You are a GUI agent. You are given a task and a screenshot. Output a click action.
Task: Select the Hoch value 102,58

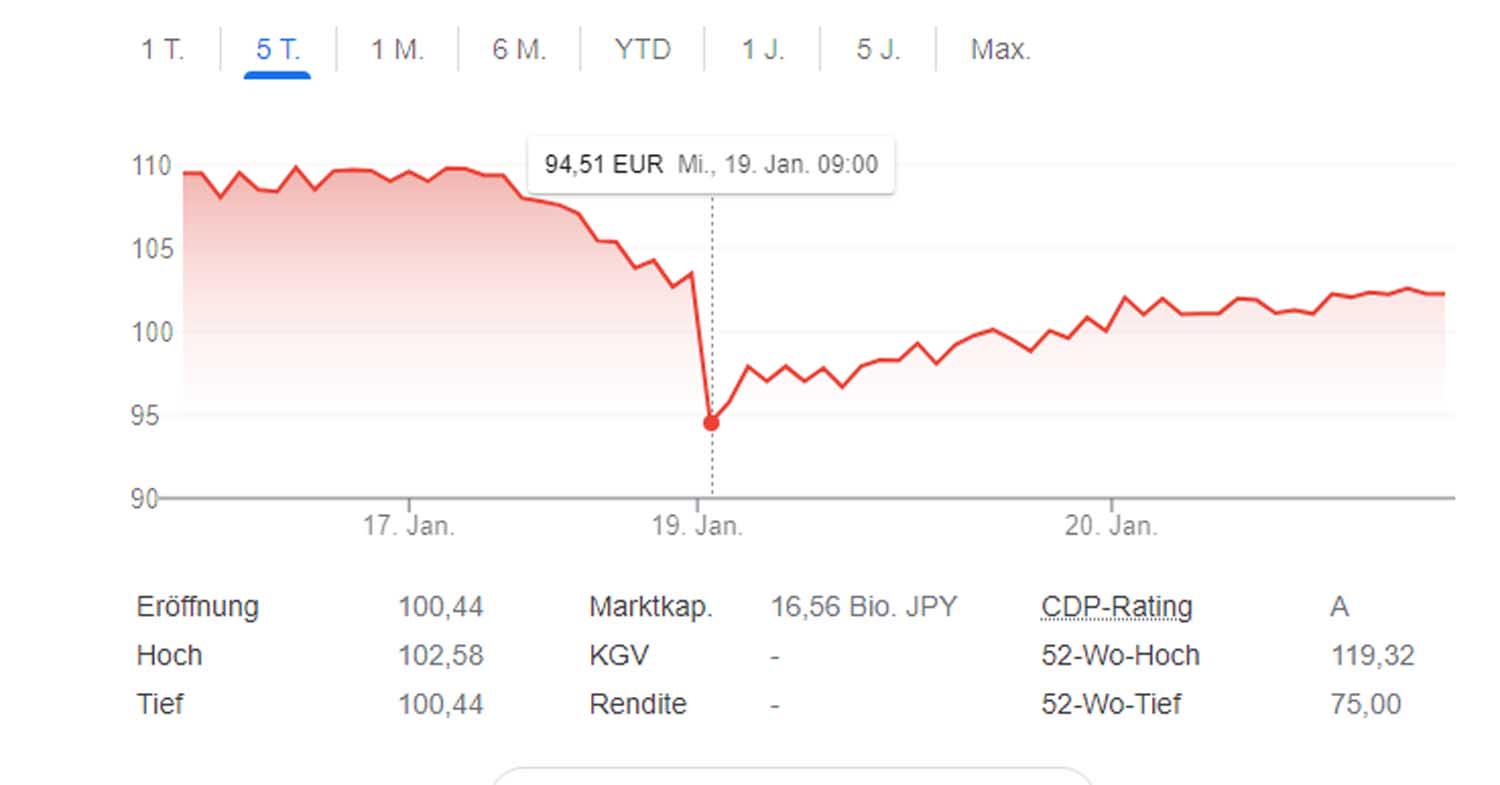pos(440,656)
